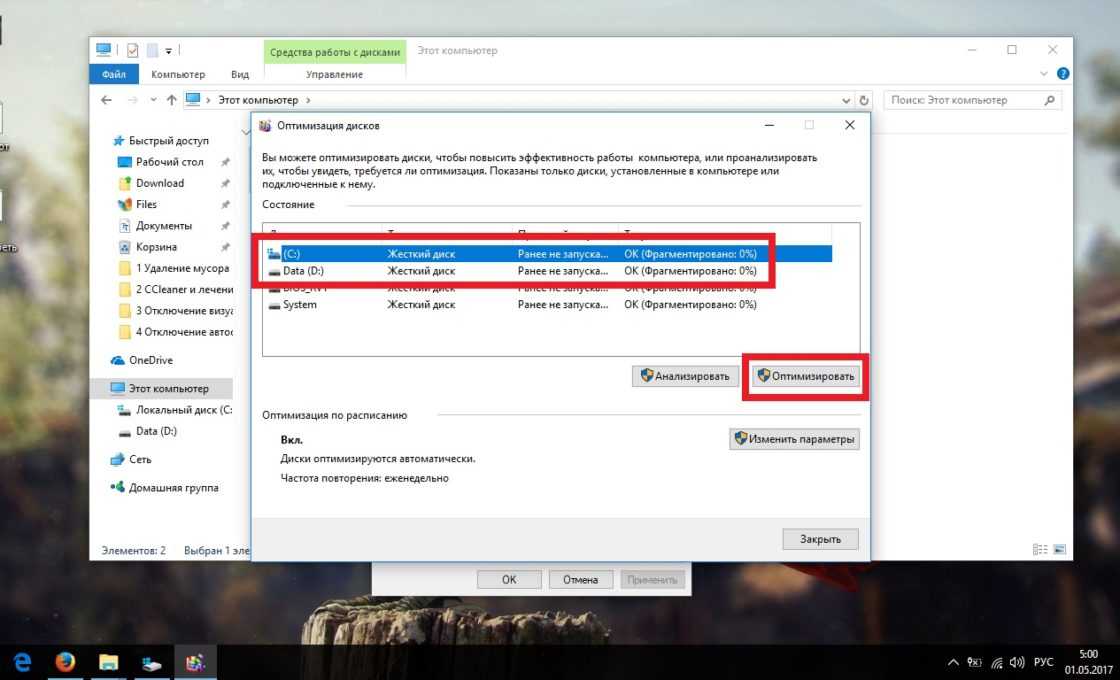
Task: Click Отмена in the background properties dialog
Action: 581,579
